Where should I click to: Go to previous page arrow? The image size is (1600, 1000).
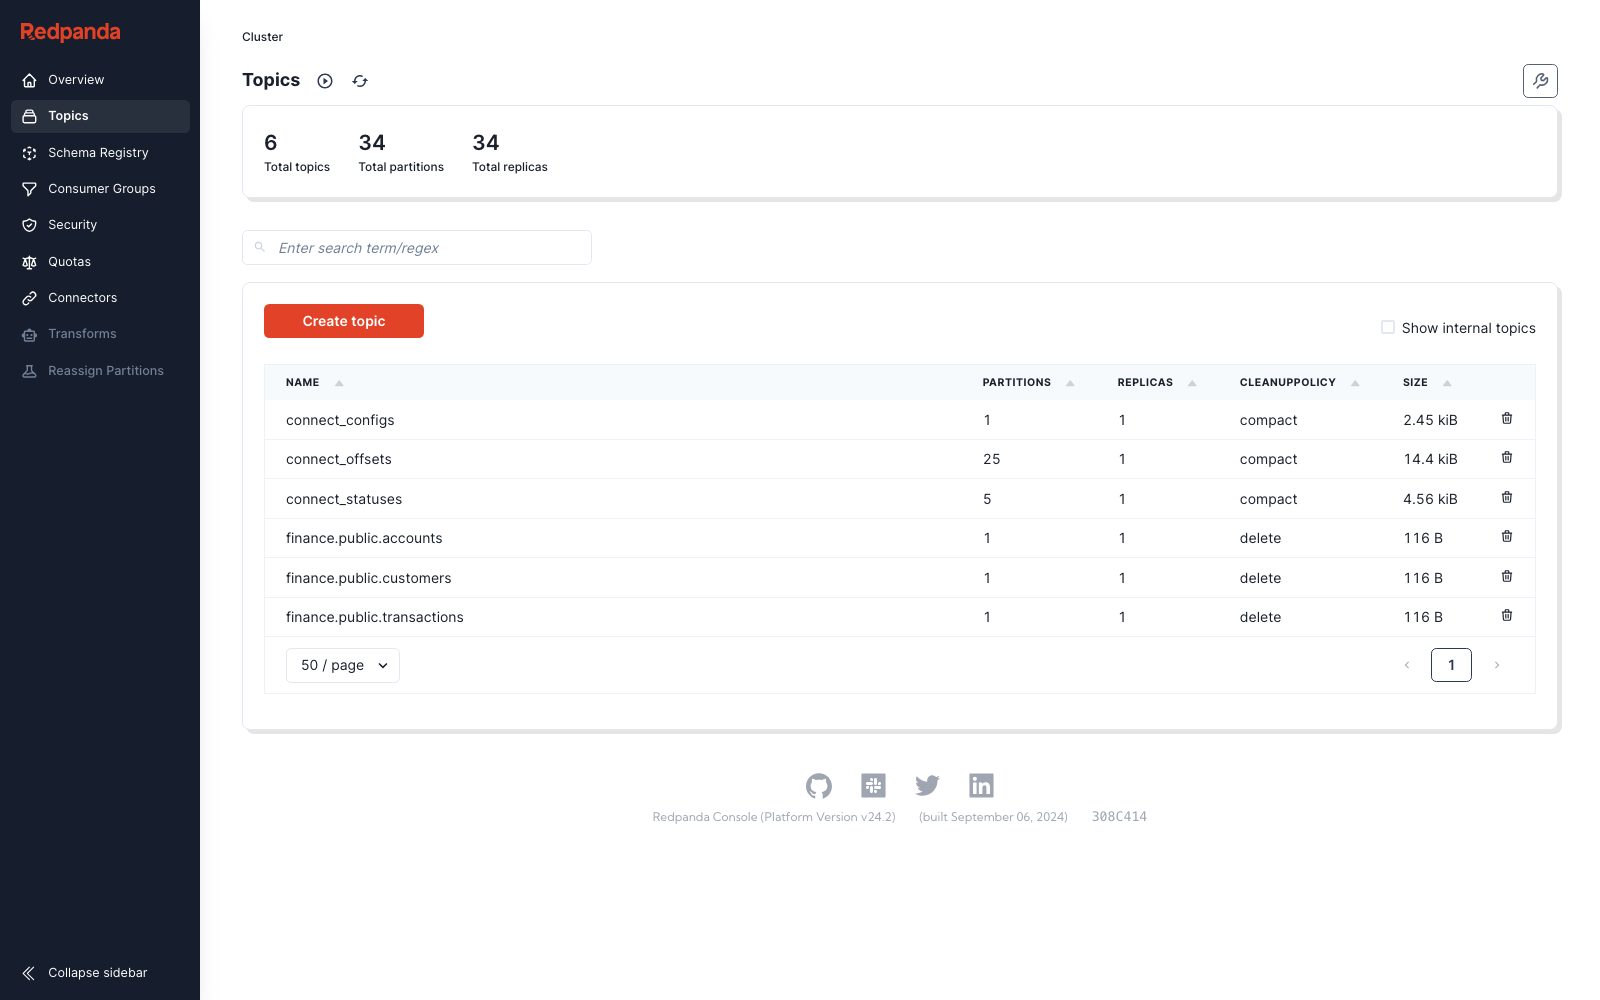coord(1407,665)
